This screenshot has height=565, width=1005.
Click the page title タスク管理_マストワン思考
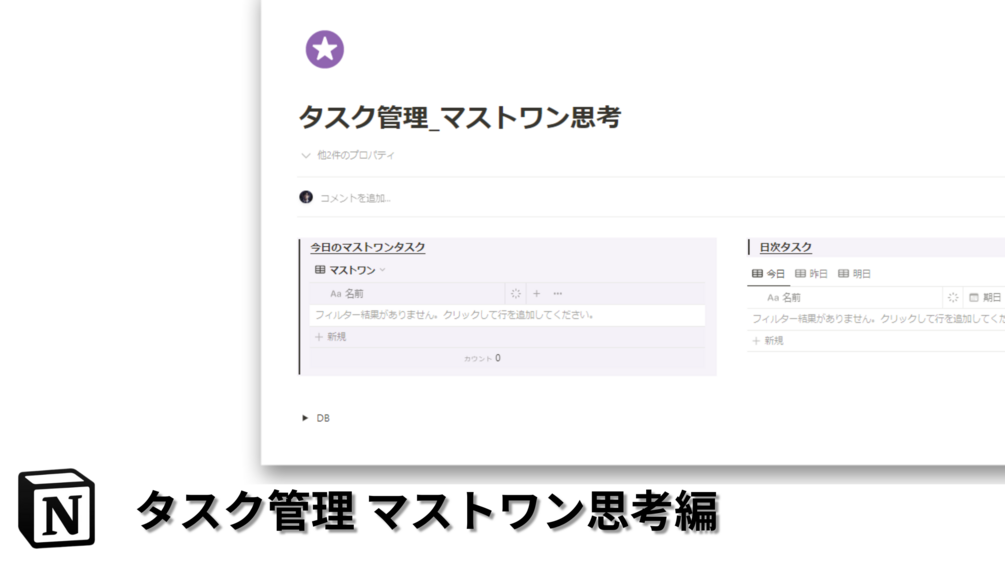[460, 117]
